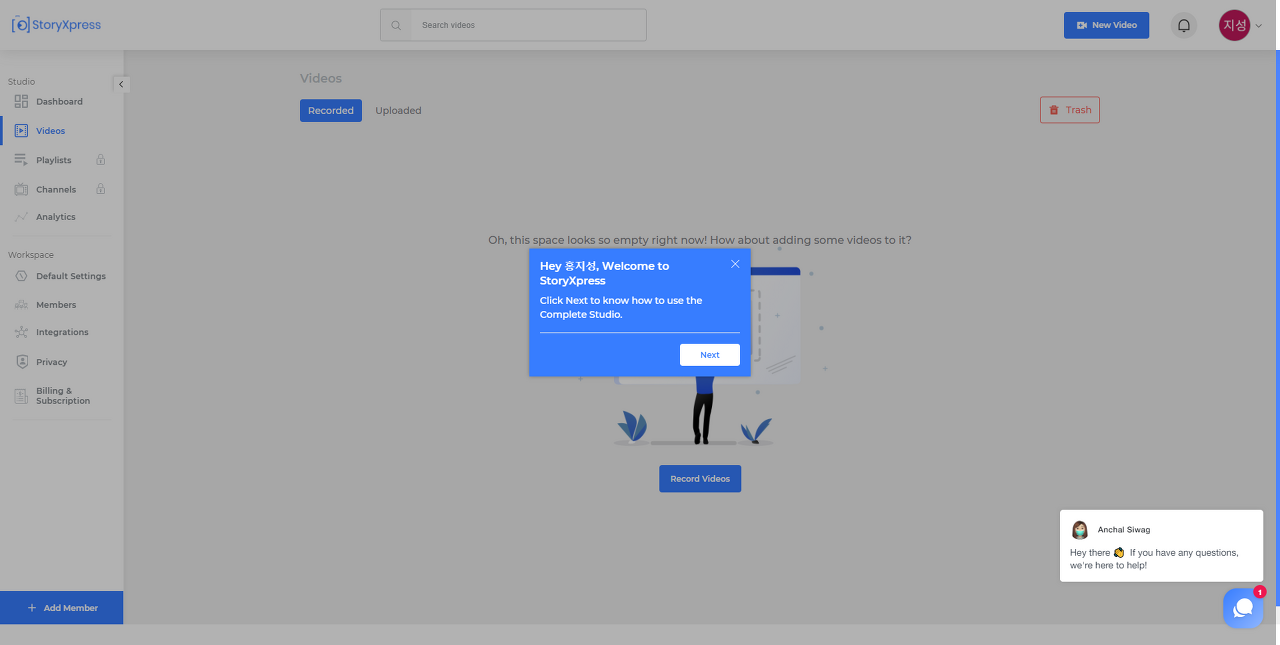Click the lock icon beside Channels
Viewport: 1280px width, 645px height.
[x=100, y=188]
